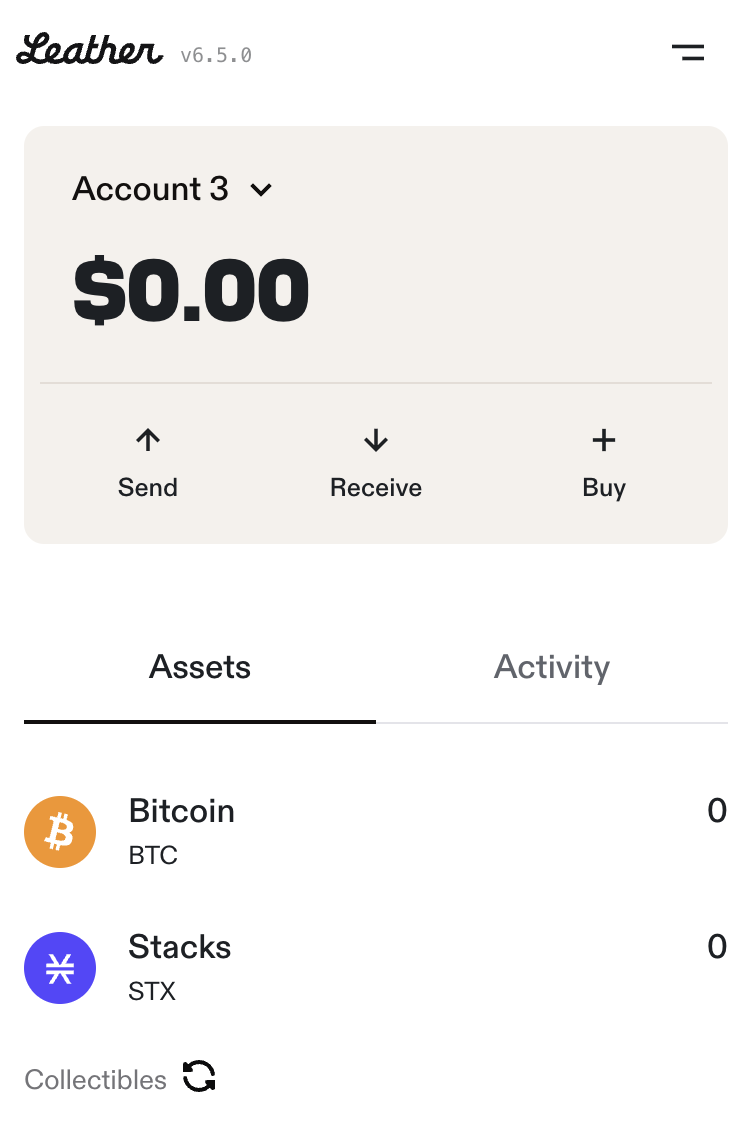Open the hamburger menu icon
This screenshot has width=754, height=1136.
pyautogui.click(x=687, y=52)
